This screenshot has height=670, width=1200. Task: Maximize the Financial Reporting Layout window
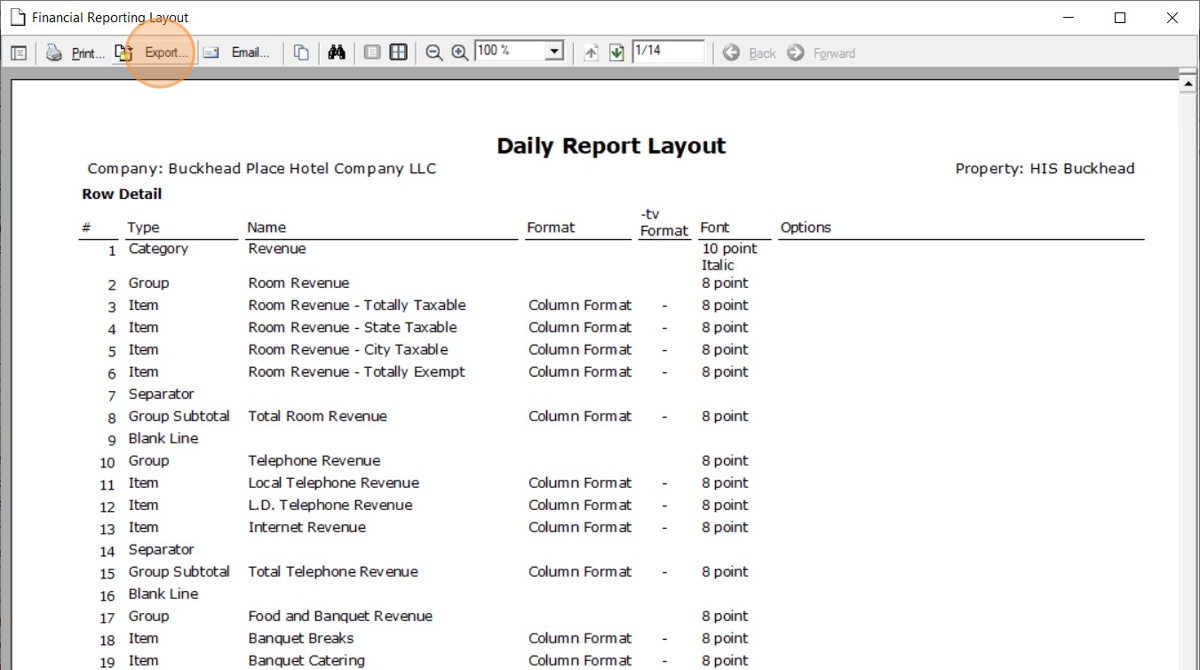coord(1120,17)
